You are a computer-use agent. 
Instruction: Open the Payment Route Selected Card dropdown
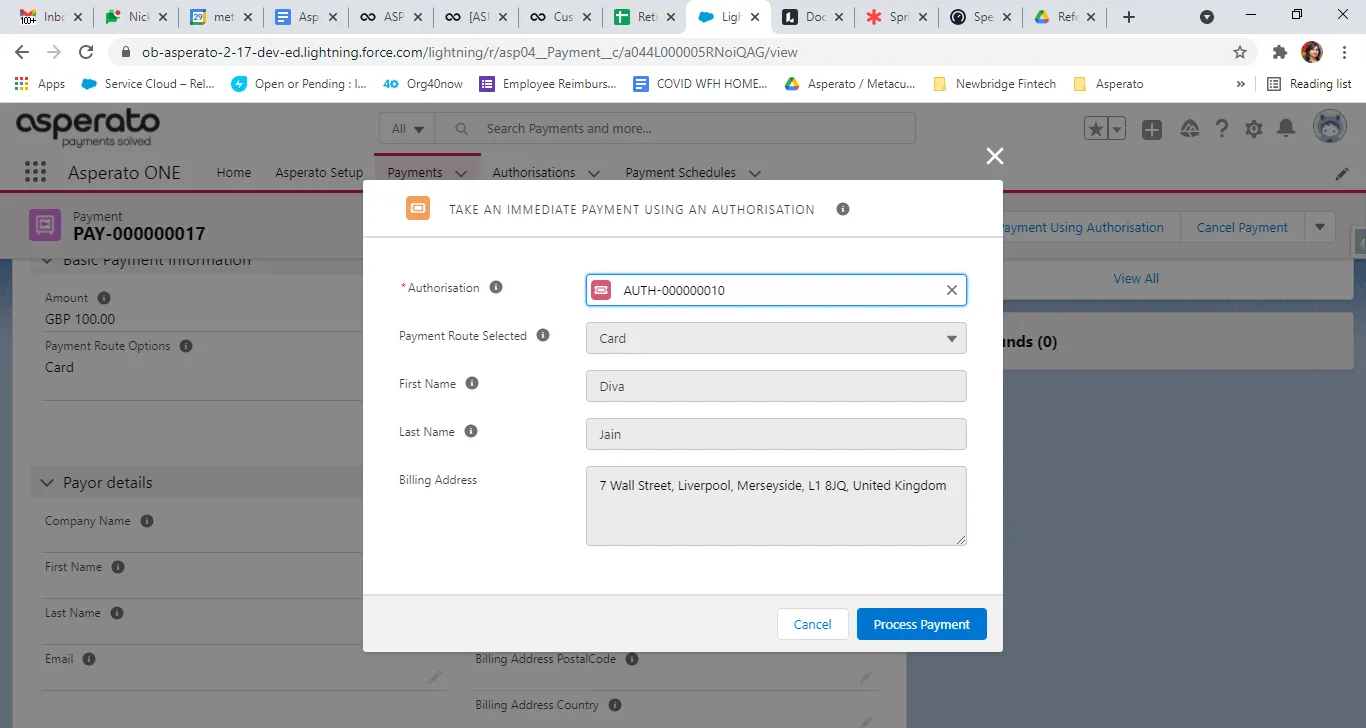click(776, 338)
